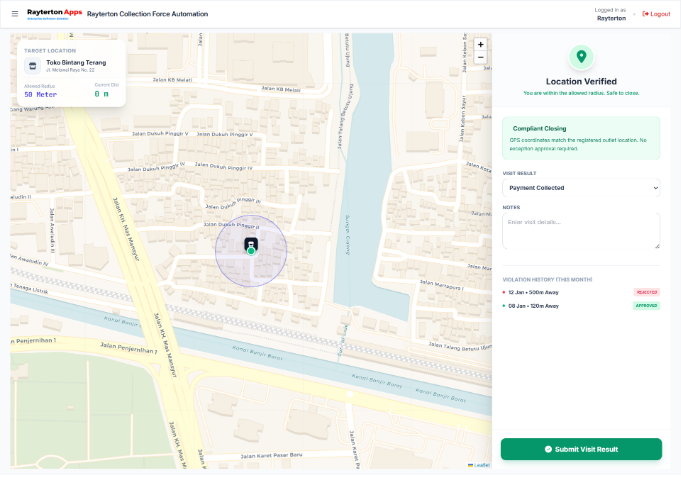The image size is (681, 477).
Task: Log out using the Logout link
Action: [657, 14]
